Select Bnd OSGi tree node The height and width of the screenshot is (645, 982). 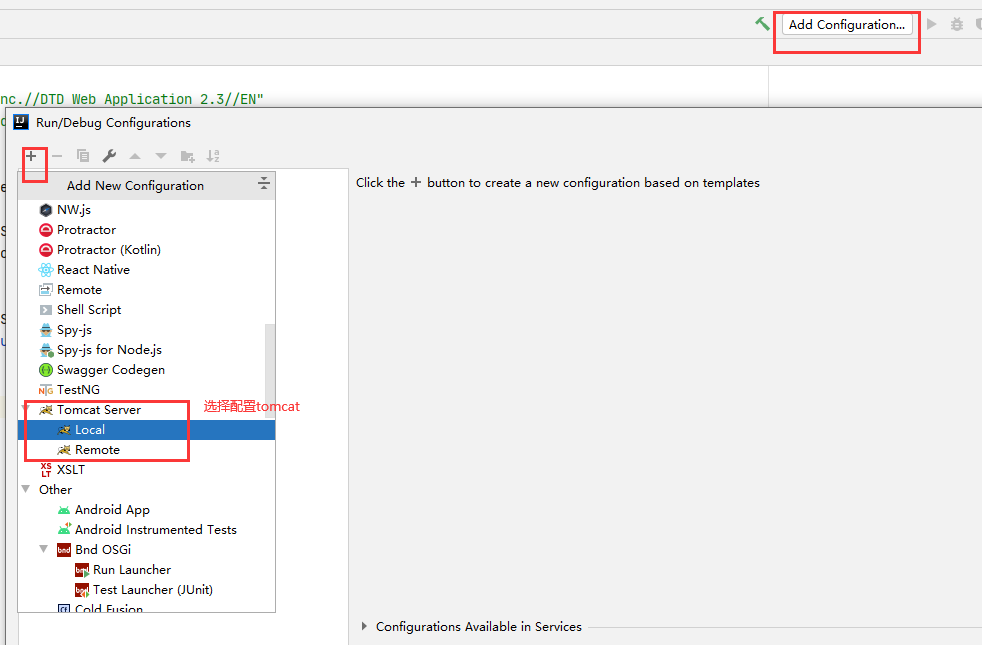[147, 550]
